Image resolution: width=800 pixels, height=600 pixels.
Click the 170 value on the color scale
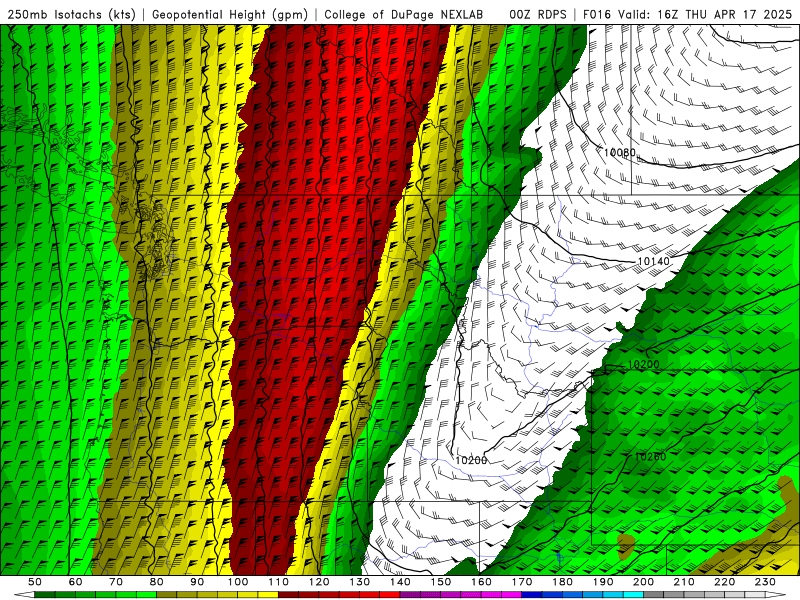point(522,582)
